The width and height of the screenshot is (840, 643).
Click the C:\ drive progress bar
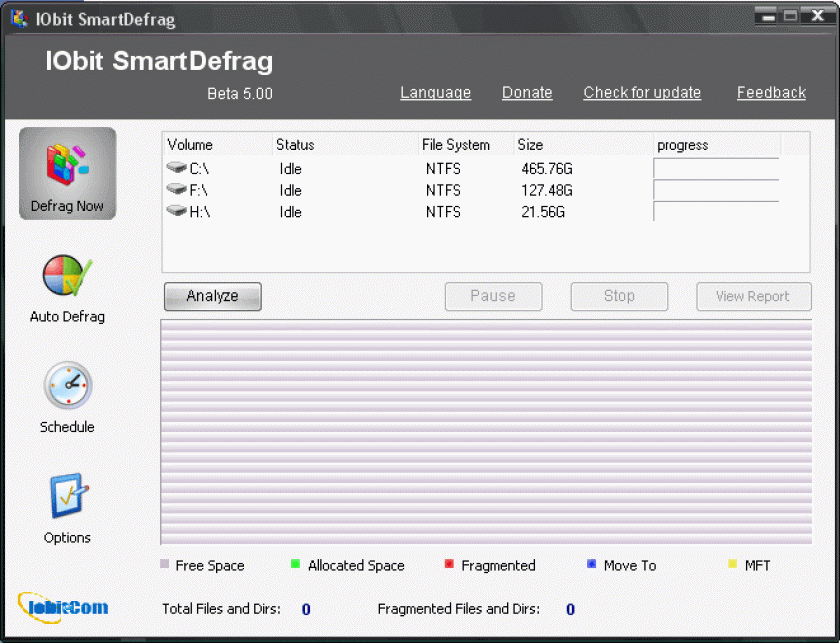716,168
